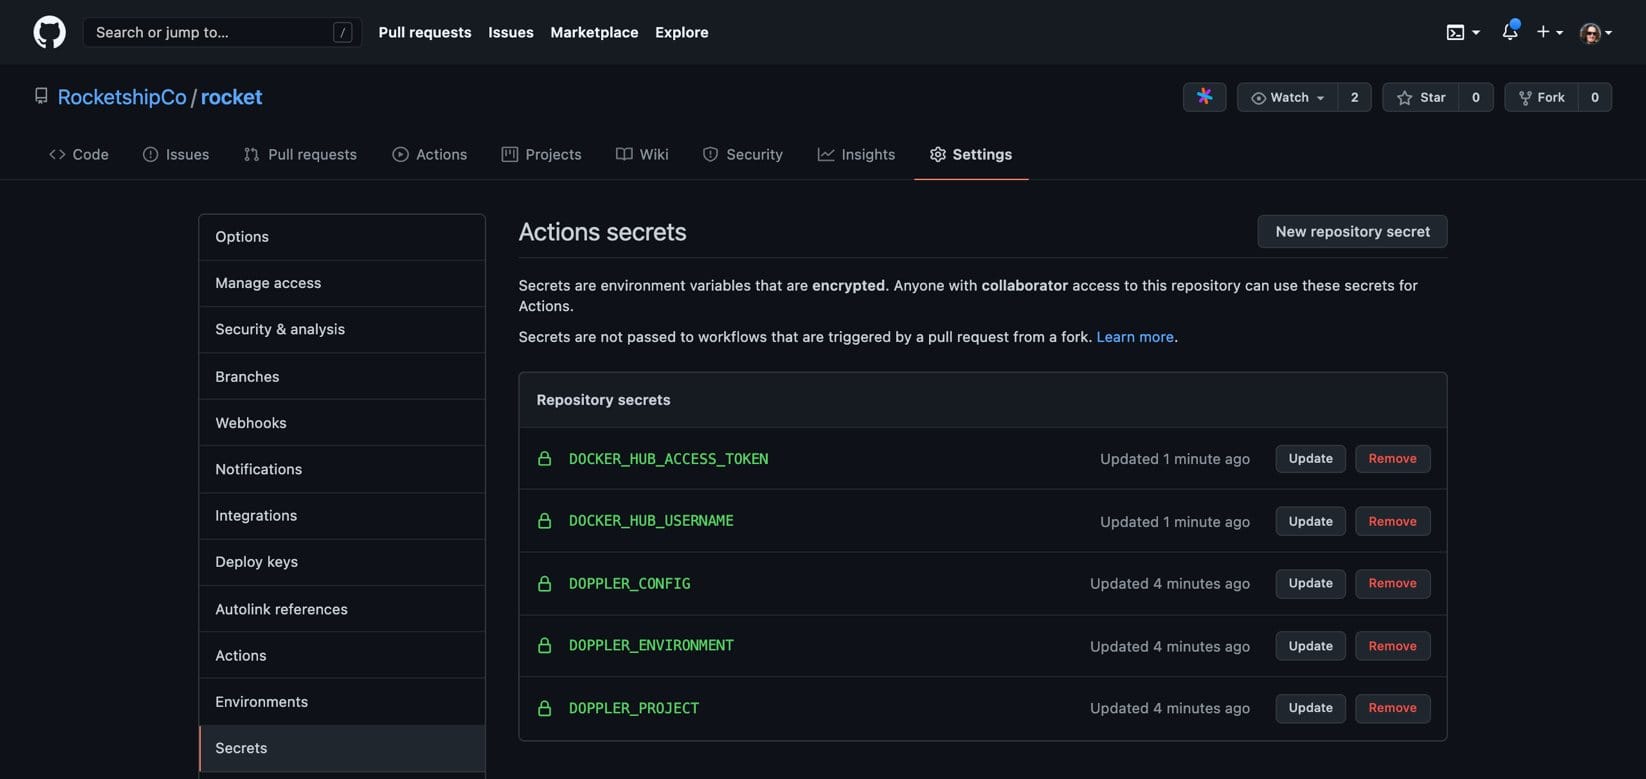This screenshot has width=1646, height=779.
Task: Update the DOCKER_HUB_ACCESS_TOKEN secret
Action: (x=1310, y=459)
